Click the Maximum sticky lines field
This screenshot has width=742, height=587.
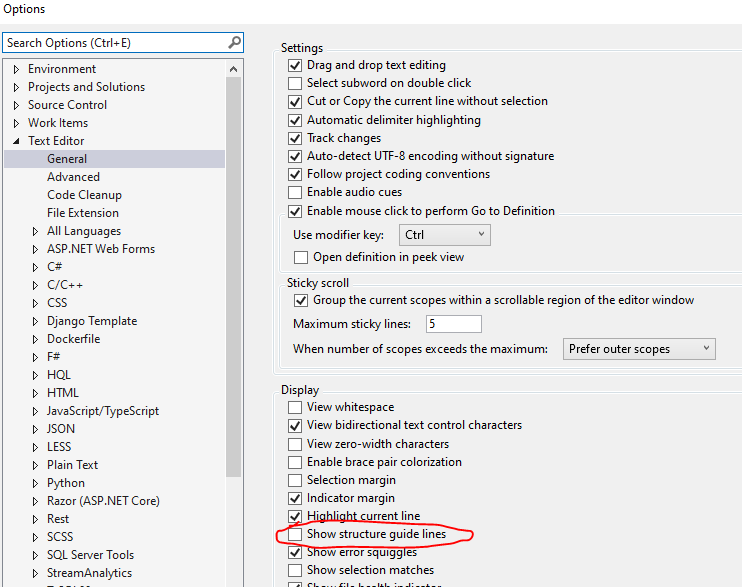454,324
